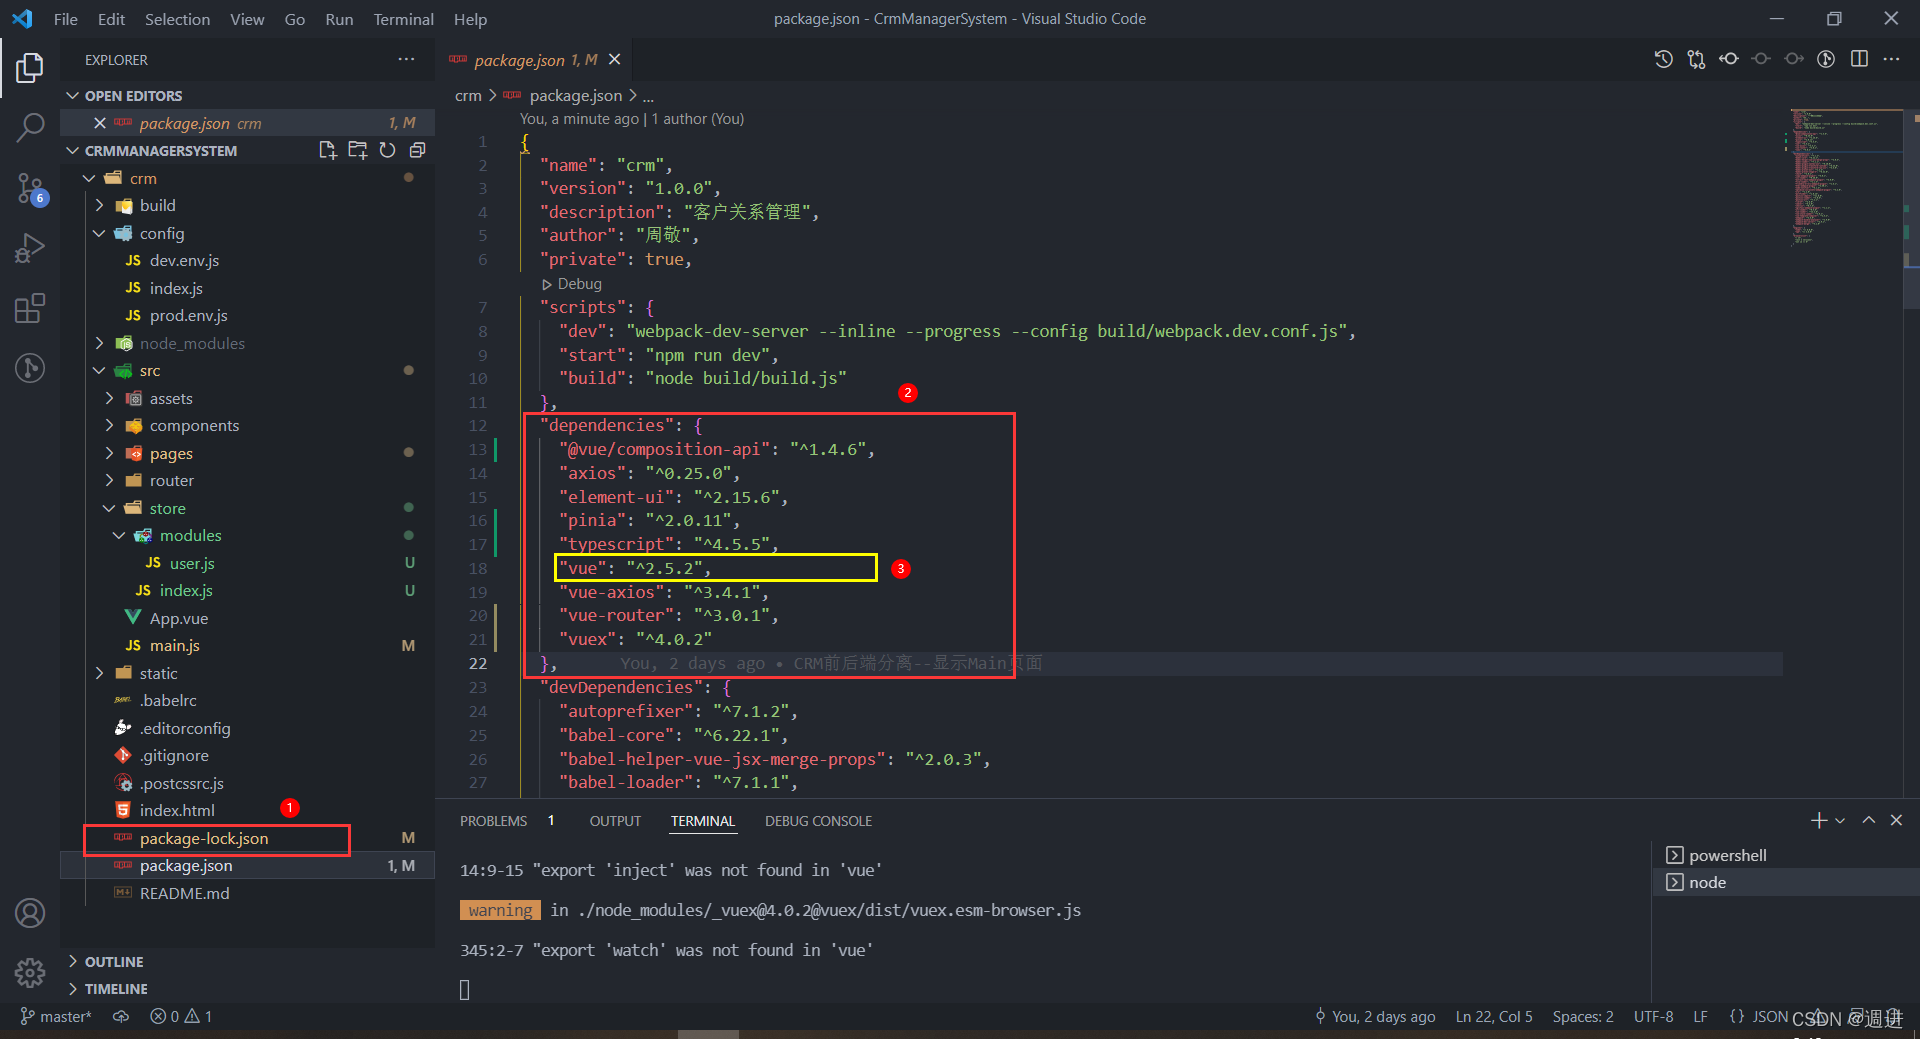Close the package.json editor tab
Image resolution: width=1920 pixels, height=1039 pixels.
615,60
